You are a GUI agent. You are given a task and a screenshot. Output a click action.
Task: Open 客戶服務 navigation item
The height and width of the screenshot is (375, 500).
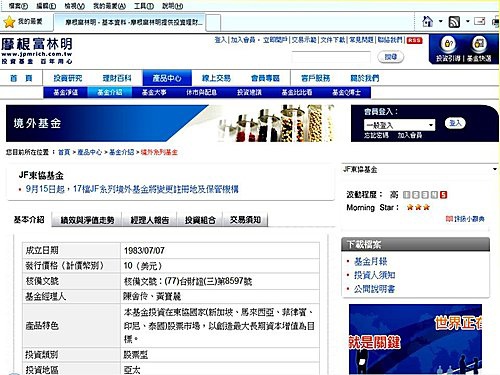pyautogui.click(x=315, y=78)
